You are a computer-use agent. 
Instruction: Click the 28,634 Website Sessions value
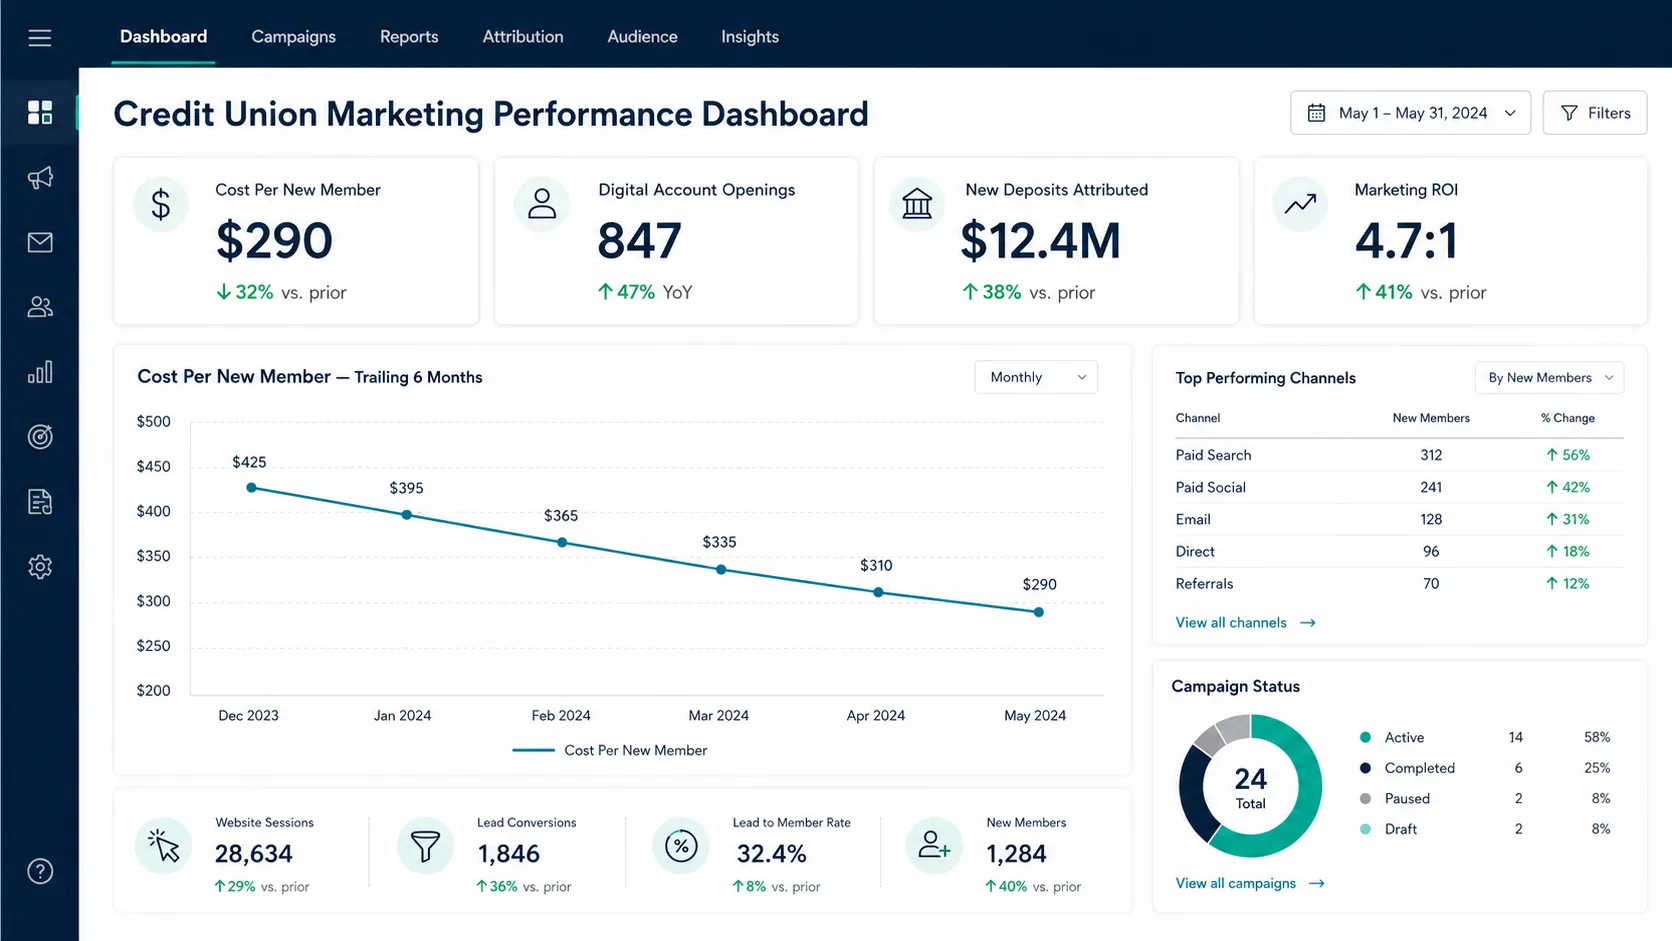click(254, 854)
